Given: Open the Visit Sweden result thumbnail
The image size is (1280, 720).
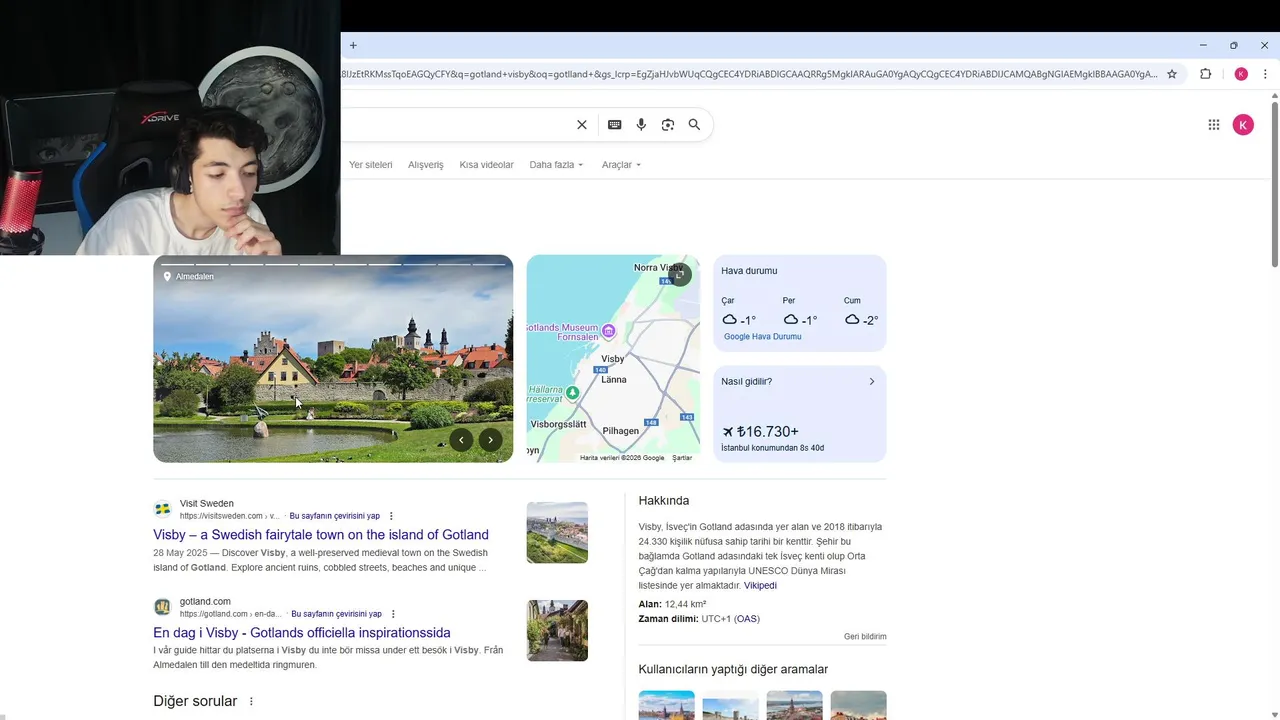Looking at the screenshot, I should click(x=557, y=533).
